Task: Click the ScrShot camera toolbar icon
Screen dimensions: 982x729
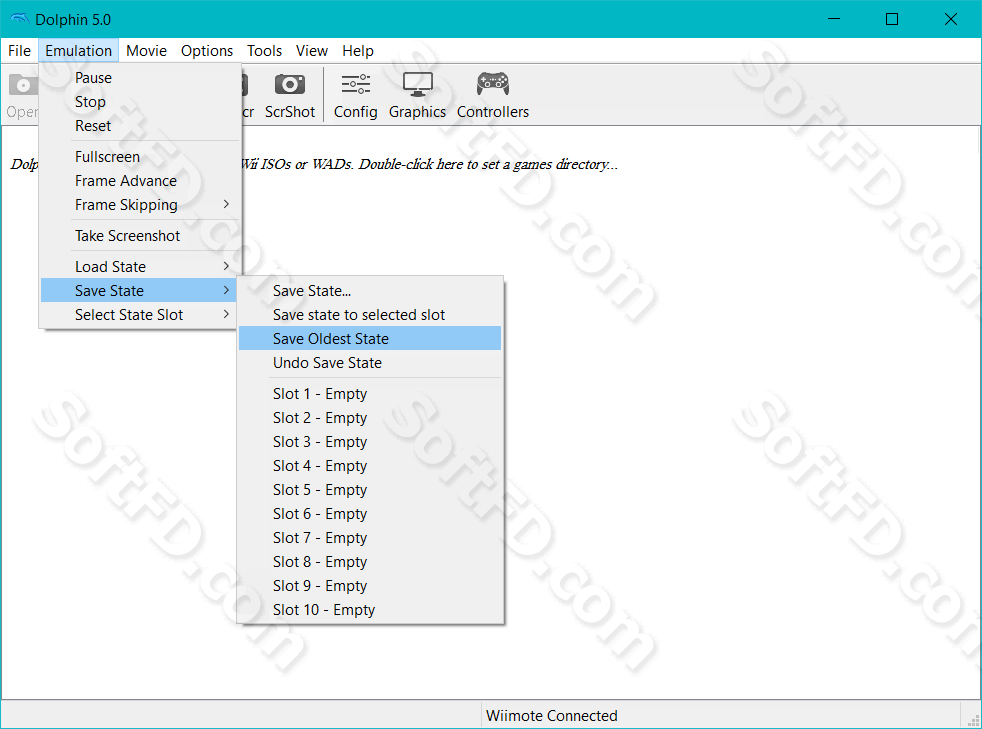Action: pyautogui.click(x=289, y=85)
